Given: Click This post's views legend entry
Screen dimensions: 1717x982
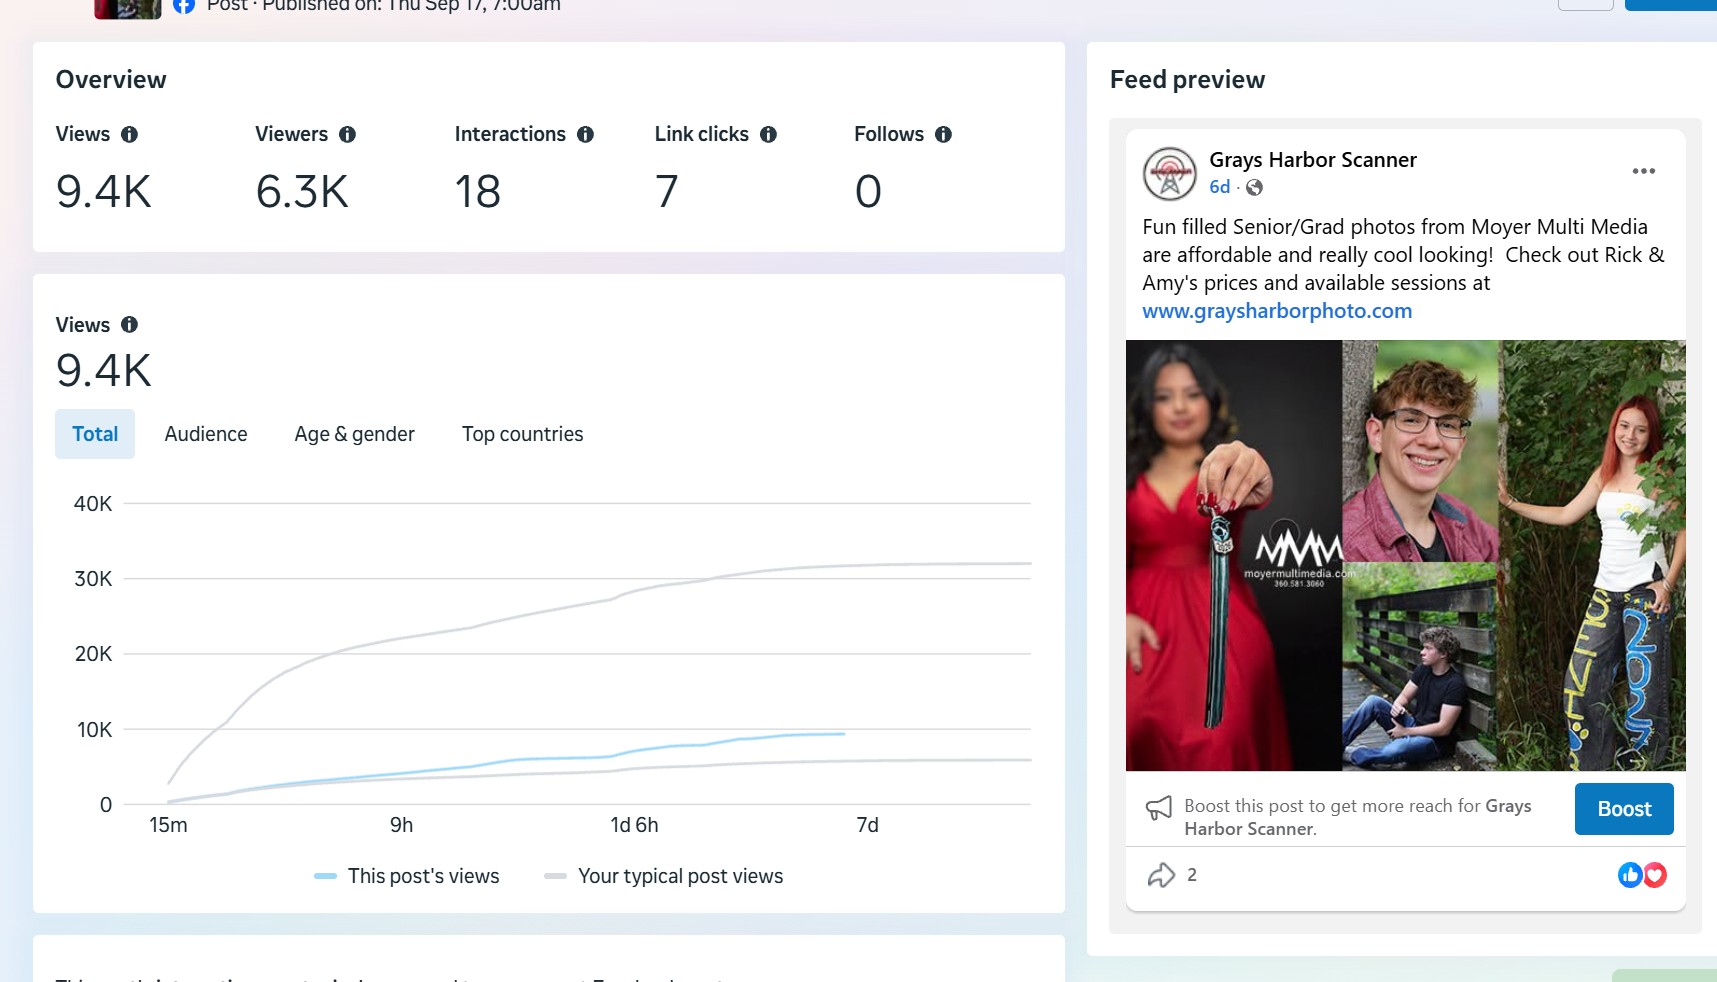Looking at the screenshot, I should [x=407, y=876].
